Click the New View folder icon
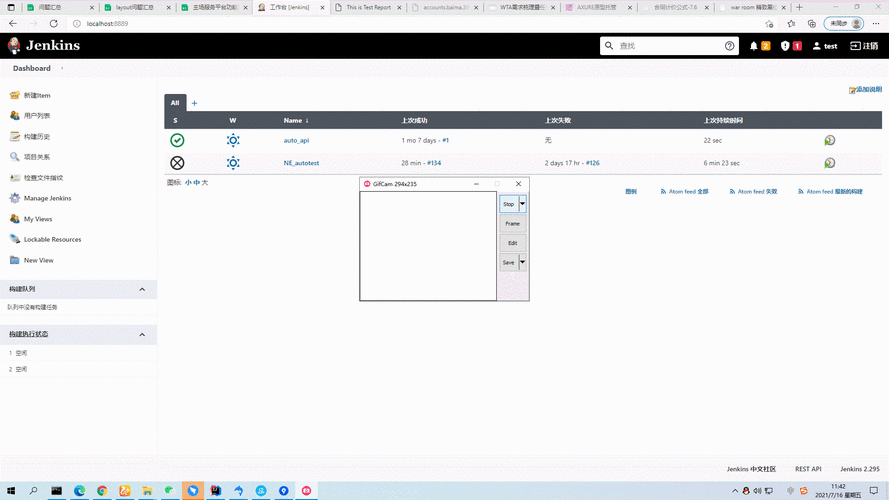 click(15, 260)
